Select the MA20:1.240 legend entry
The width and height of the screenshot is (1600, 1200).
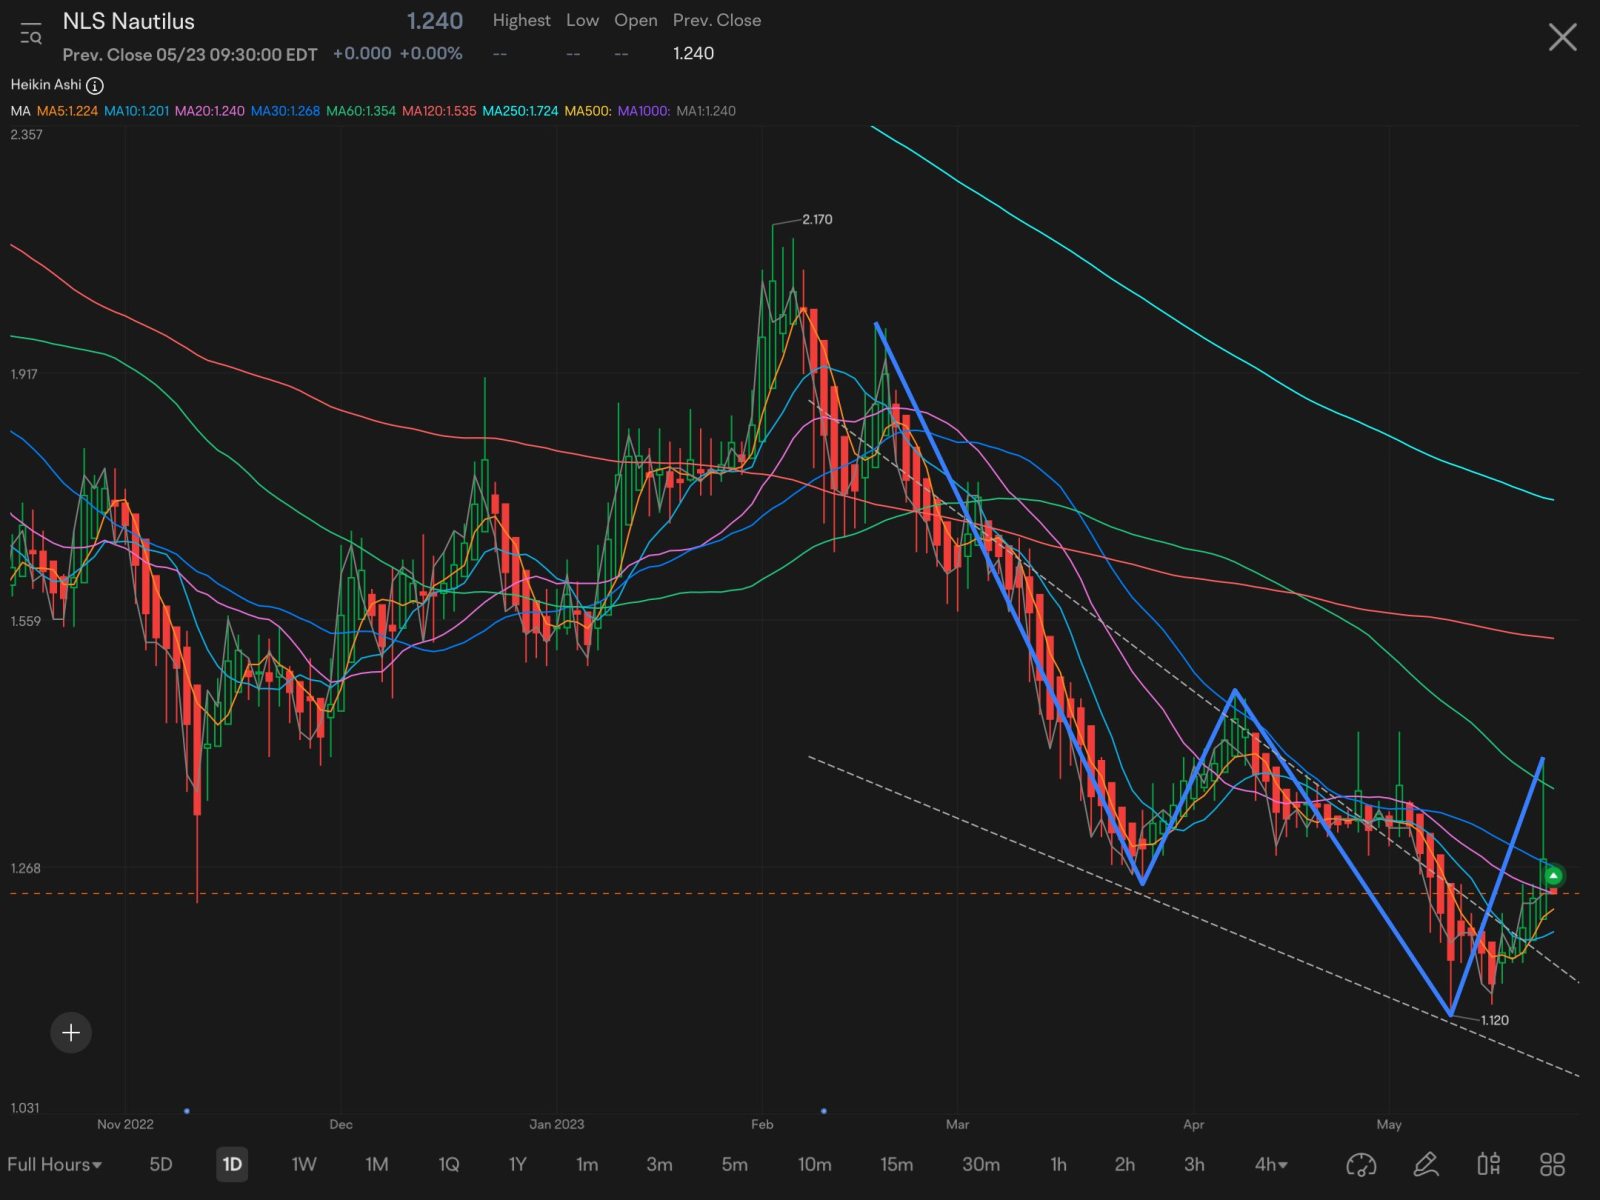(209, 111)
